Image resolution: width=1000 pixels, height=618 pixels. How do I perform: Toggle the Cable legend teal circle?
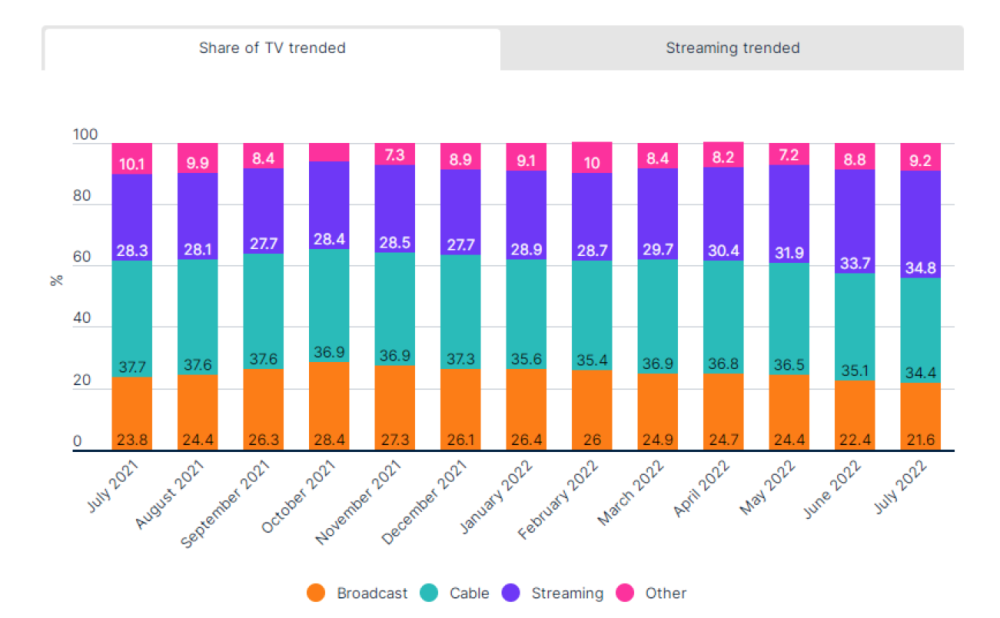429,592
